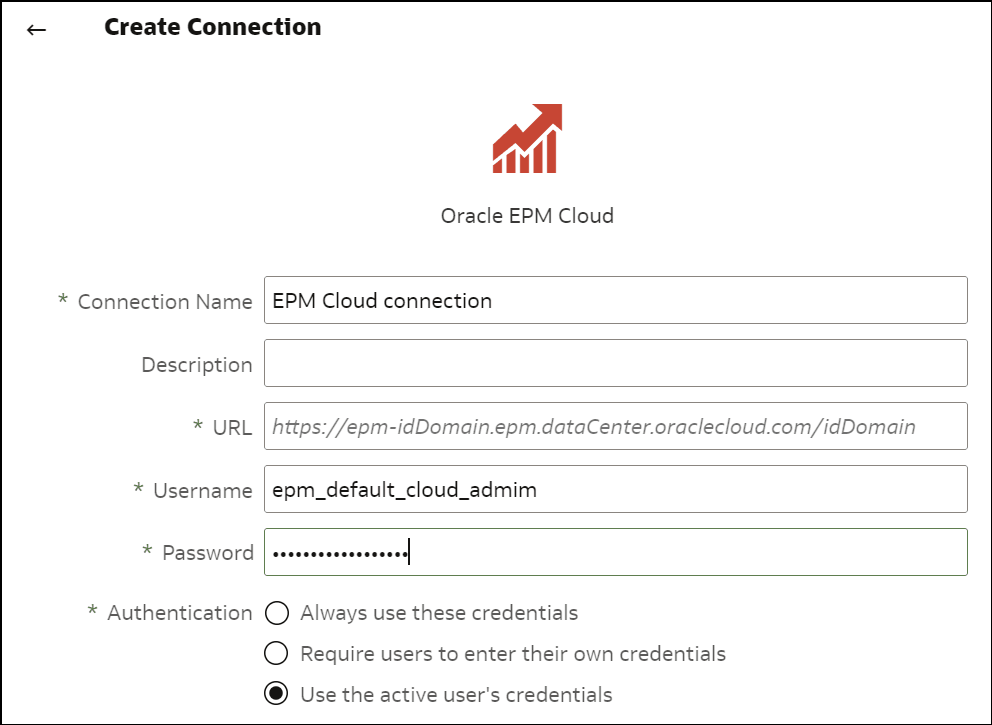The image size is (992, 725).
Task: Click the 'Oracle EPM Cloud' caption text
Action: pyautogui.click(x=527, y=216)
